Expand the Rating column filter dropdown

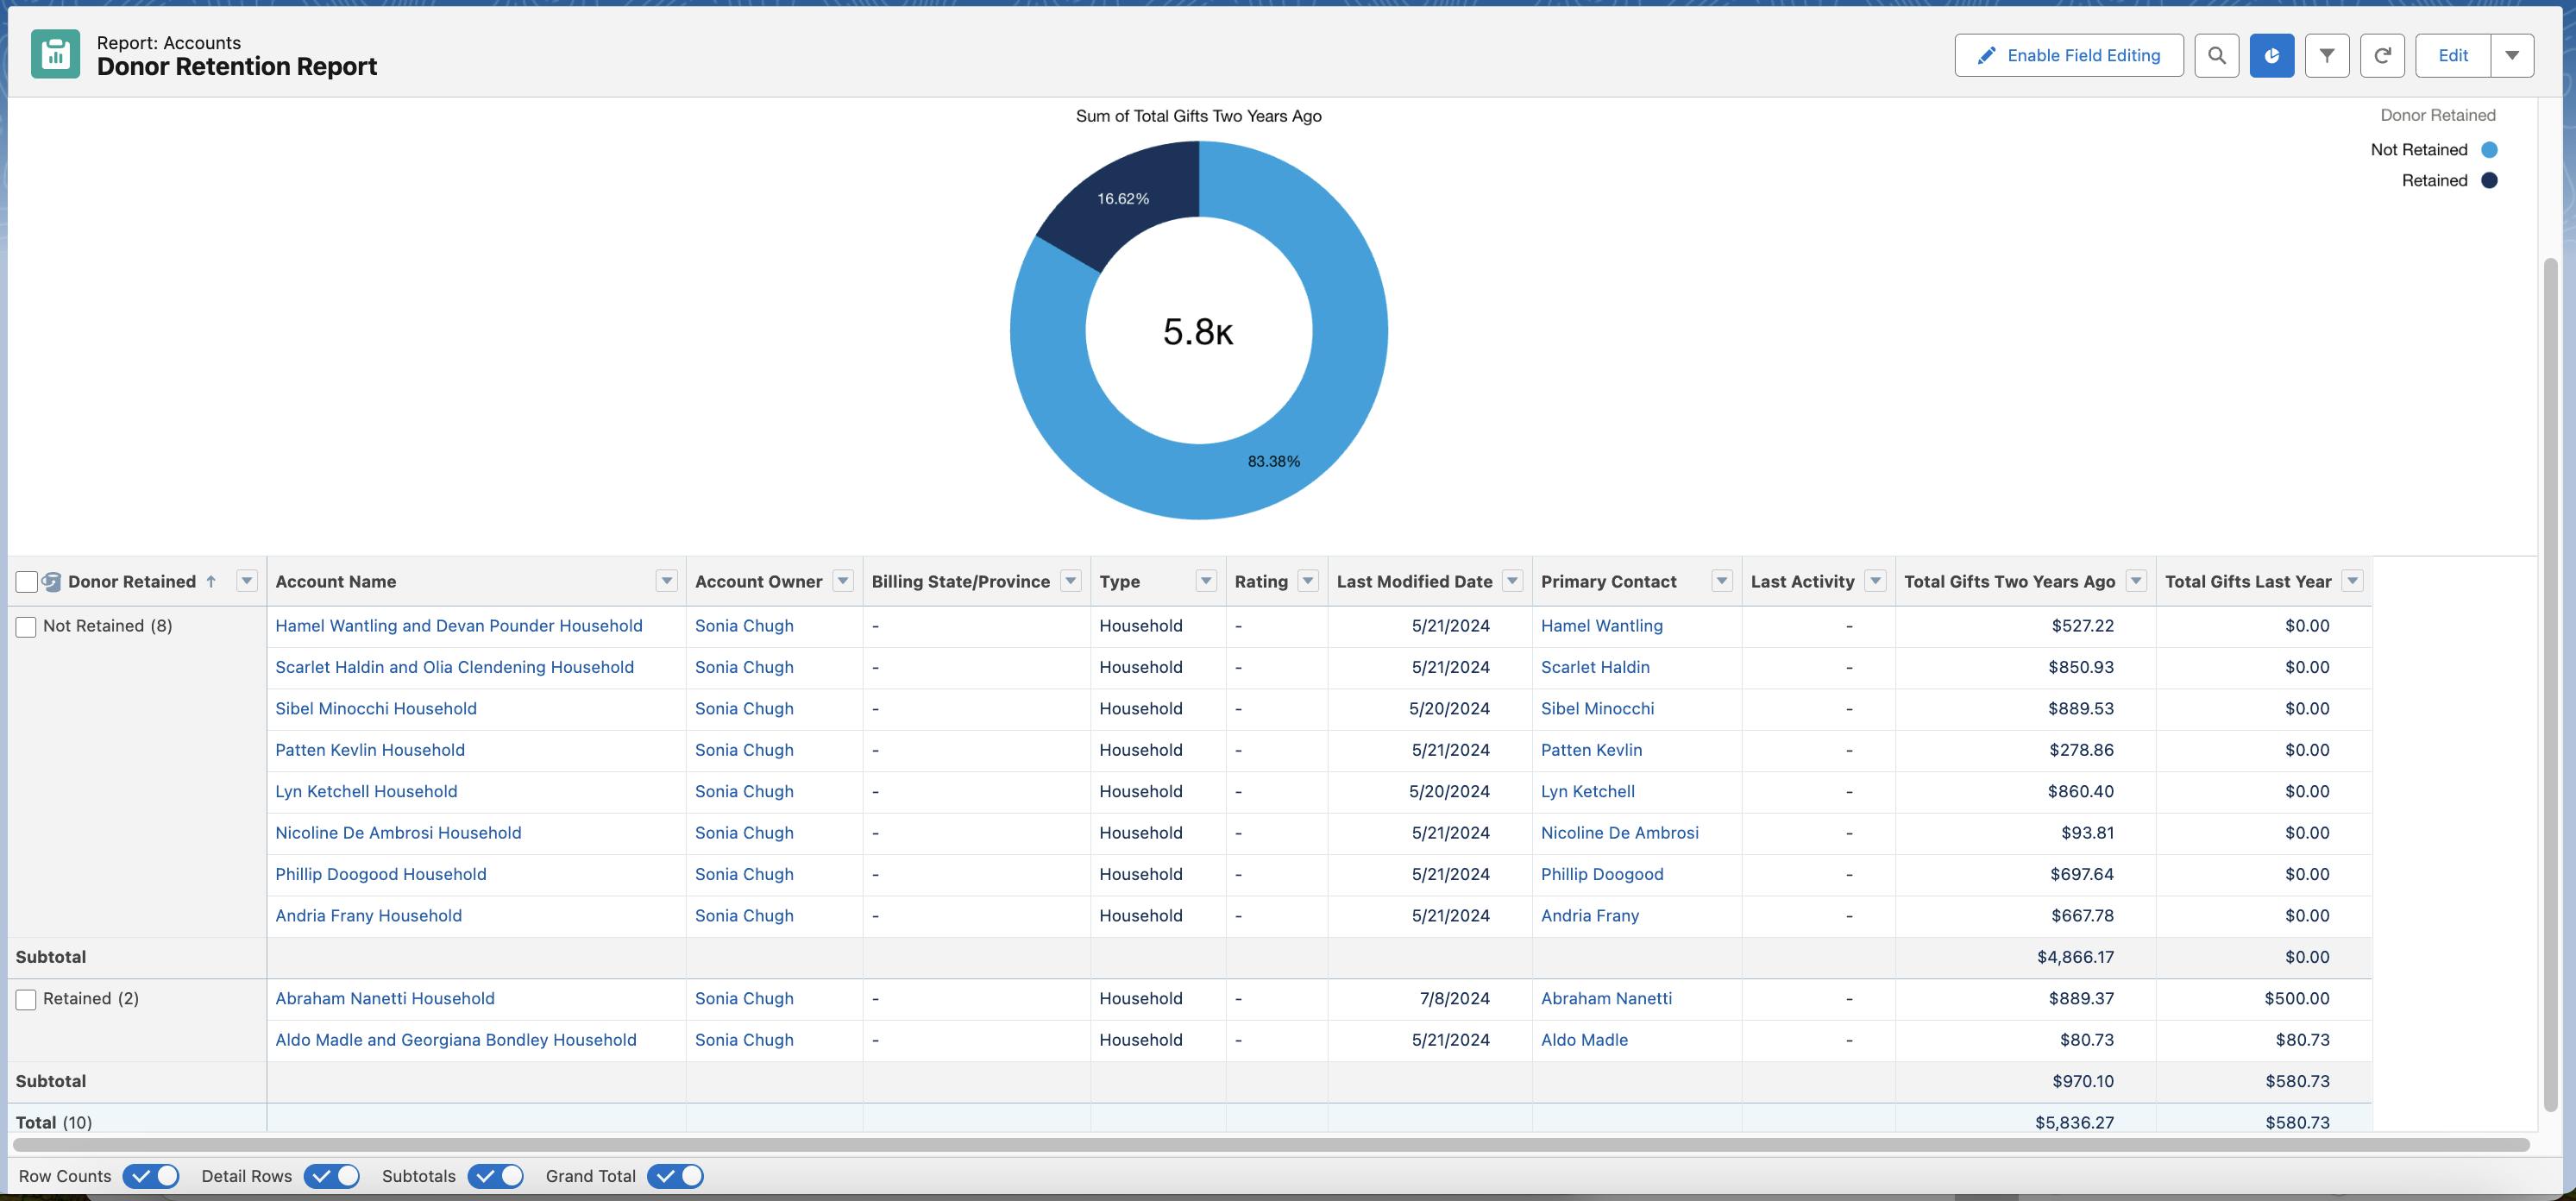pos(1308,580)
